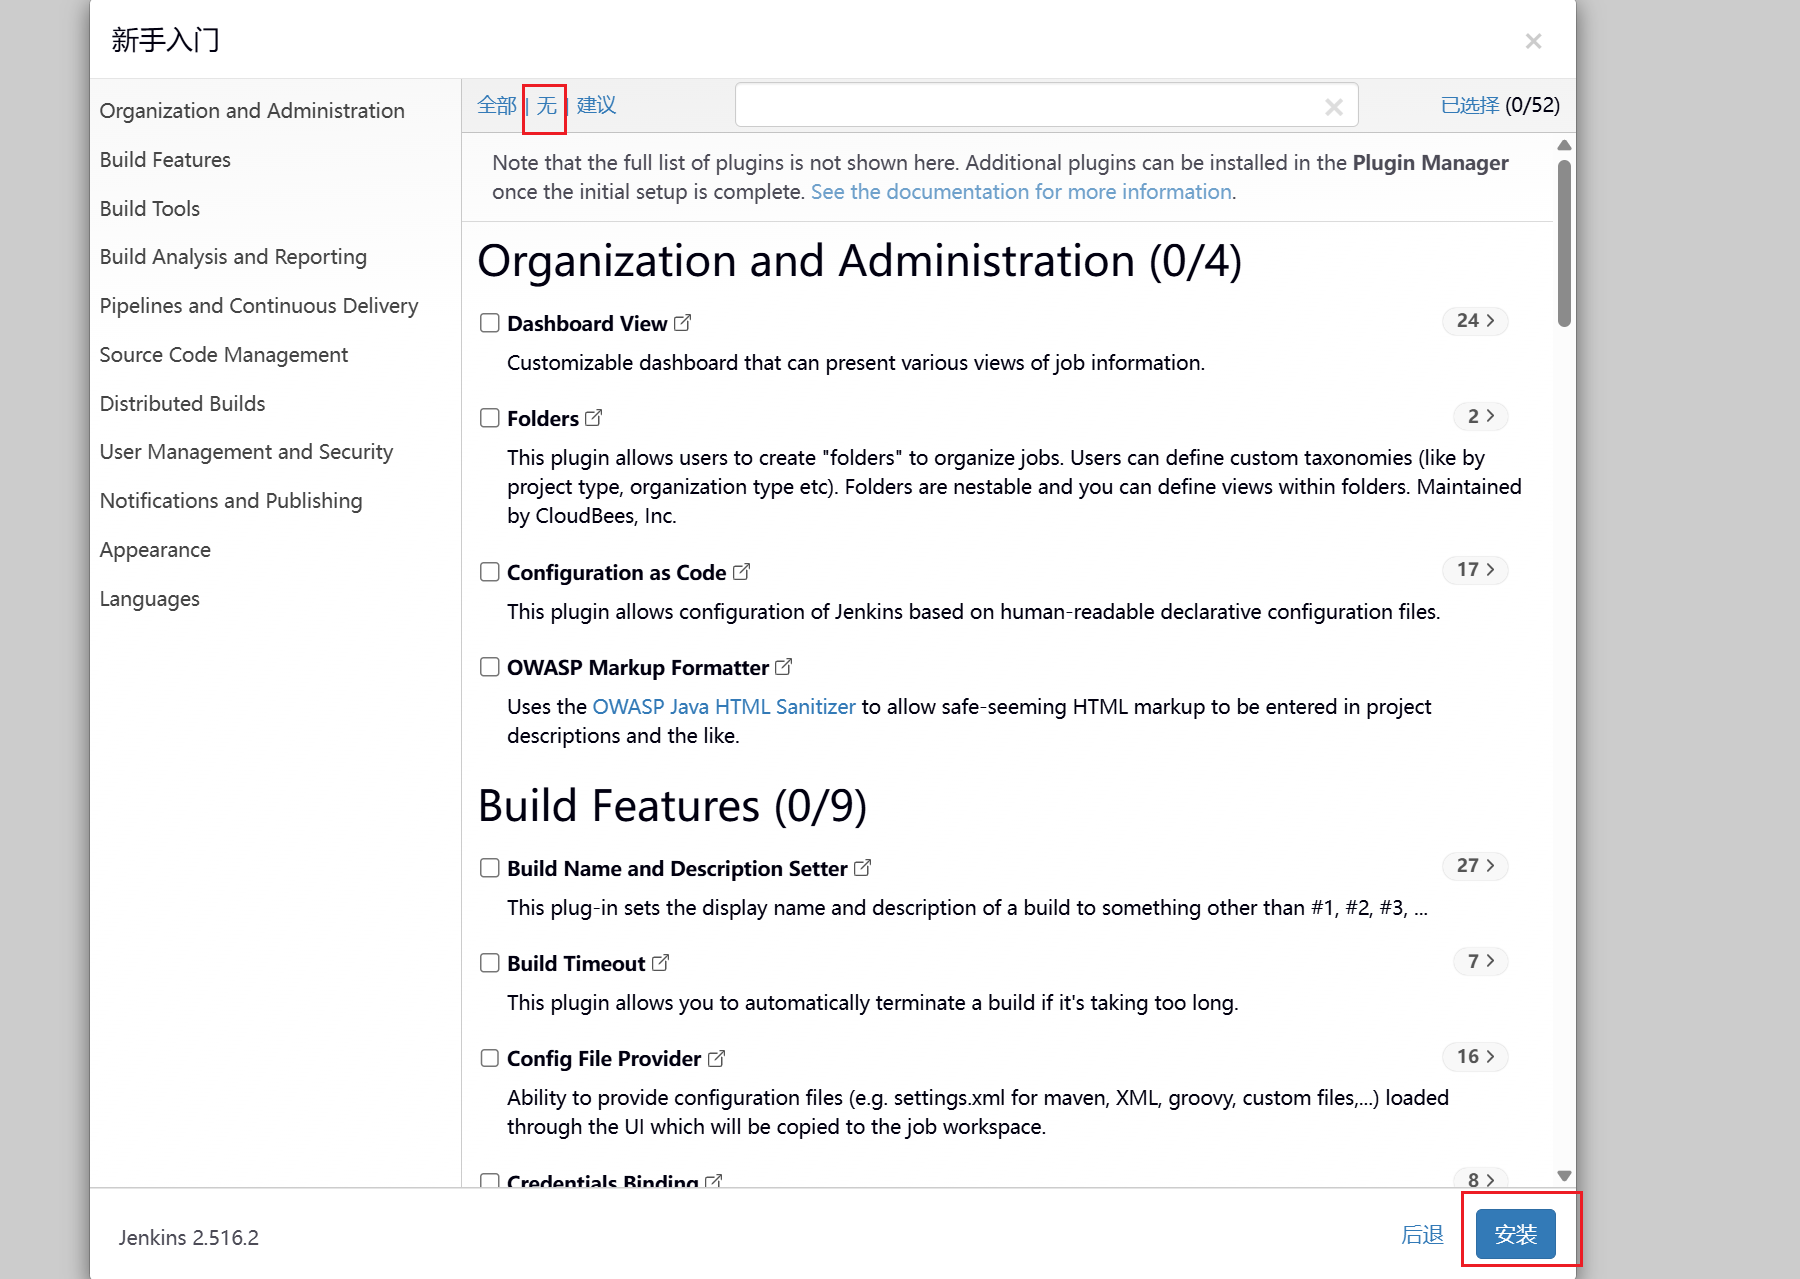Click scrollbar up arrow in plugin list
The height and width of the screenshot is (1279, 1800).
click(1565, 146)
